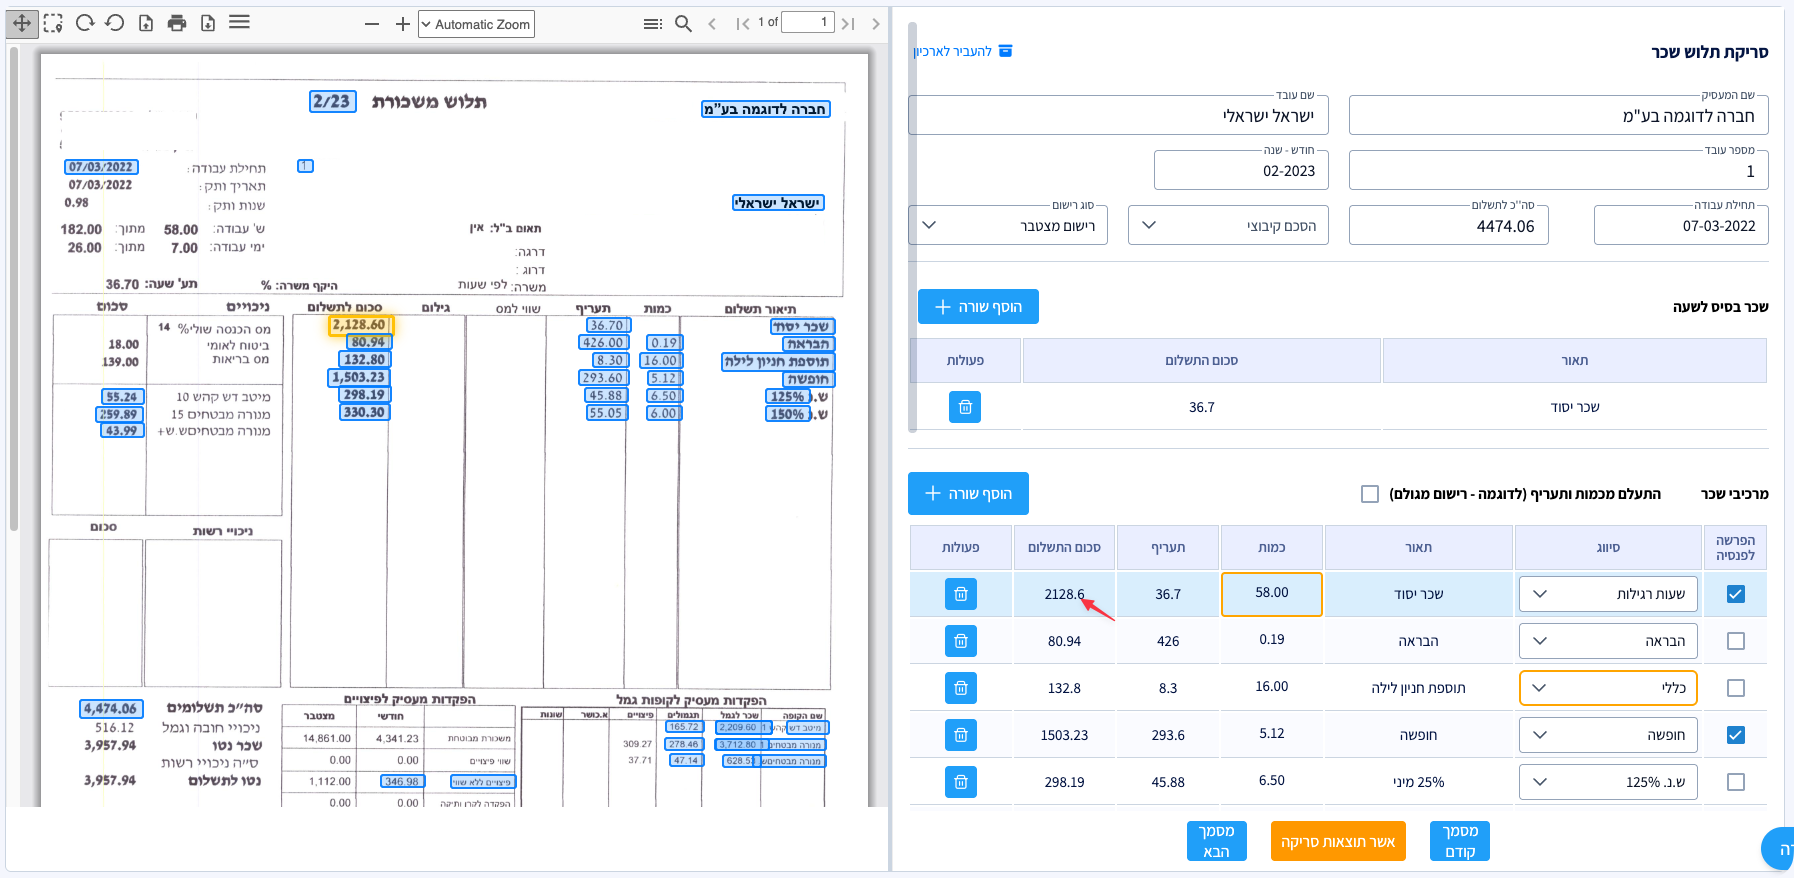The height and width of the screenshot is (878, 1794).
Task: Expand the הסכם קיבוצי dropdown
Action: click(1227, 225)
